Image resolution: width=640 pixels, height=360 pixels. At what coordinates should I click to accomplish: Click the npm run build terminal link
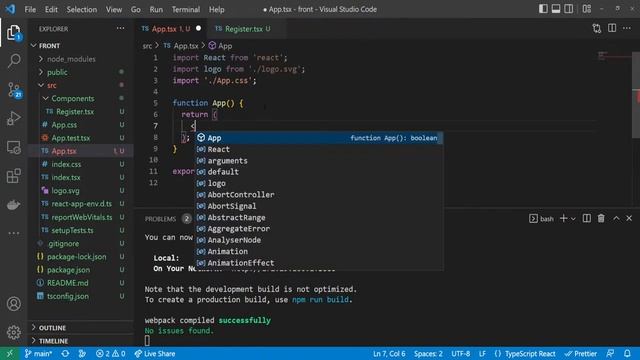(320, 300)
